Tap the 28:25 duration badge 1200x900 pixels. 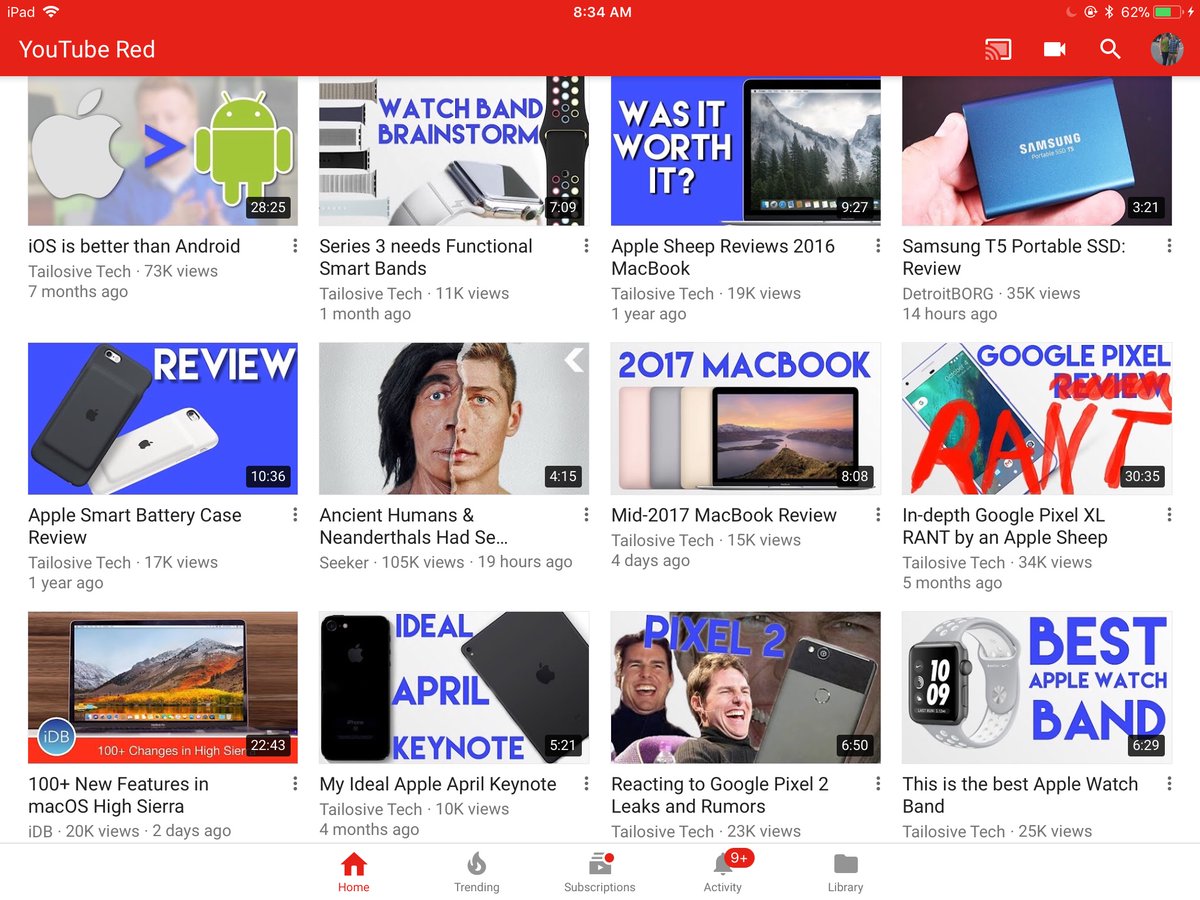[x=268, y=207]
